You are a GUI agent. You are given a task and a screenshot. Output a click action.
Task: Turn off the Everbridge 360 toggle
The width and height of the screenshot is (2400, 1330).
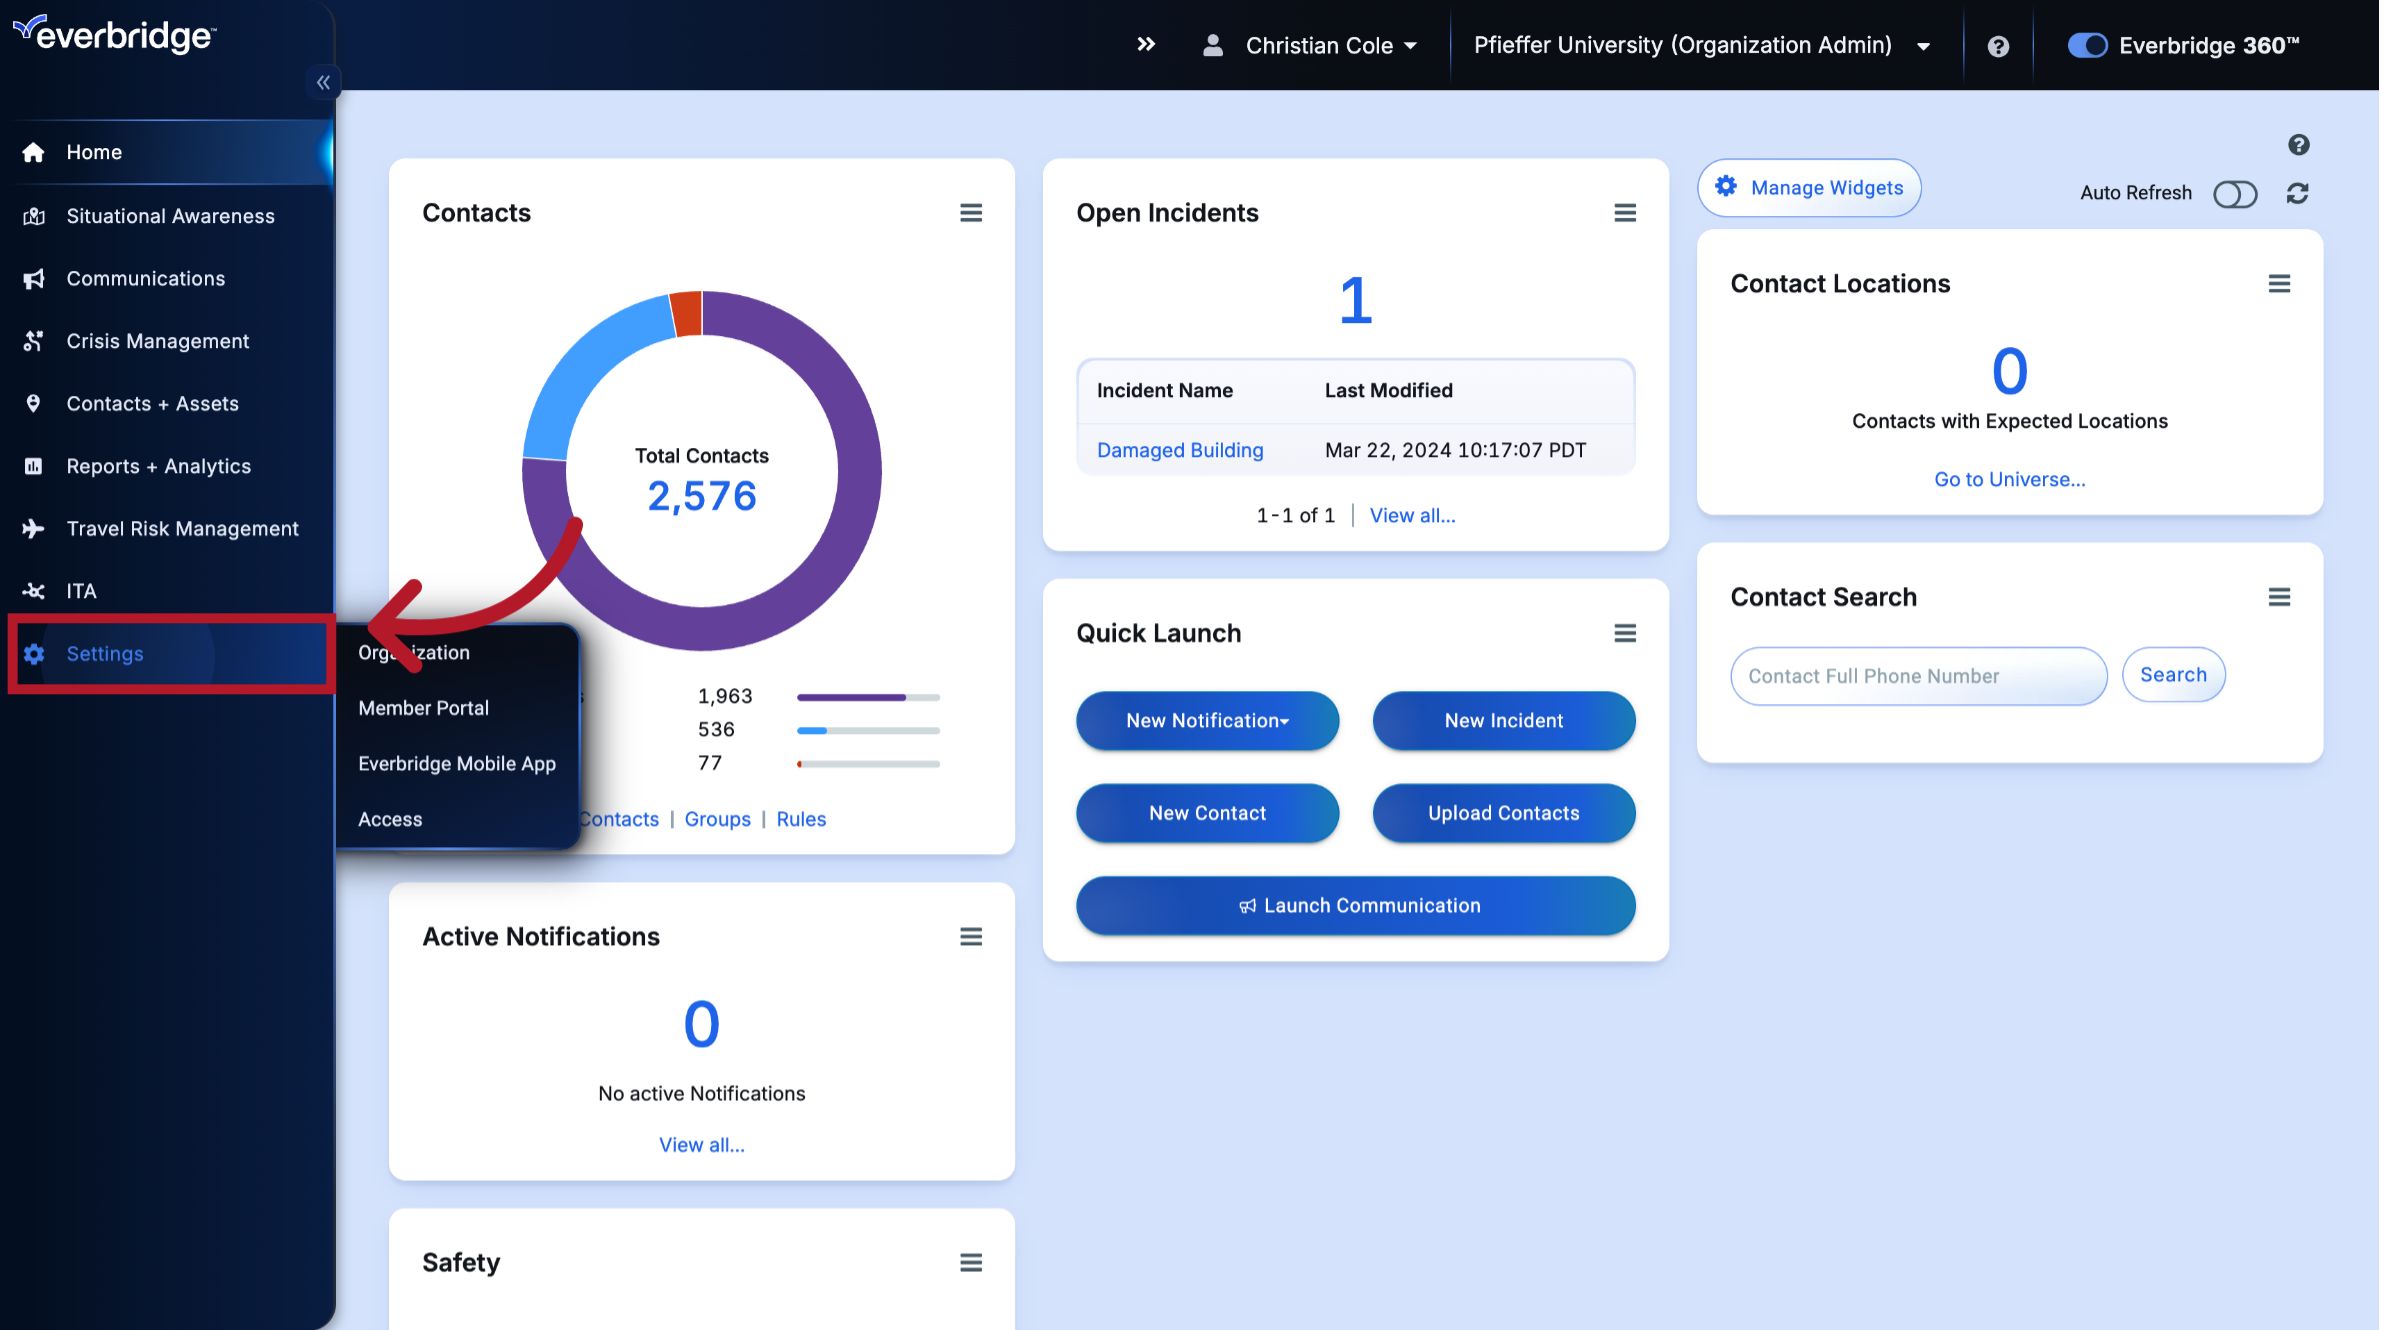tap(2087, 46)
